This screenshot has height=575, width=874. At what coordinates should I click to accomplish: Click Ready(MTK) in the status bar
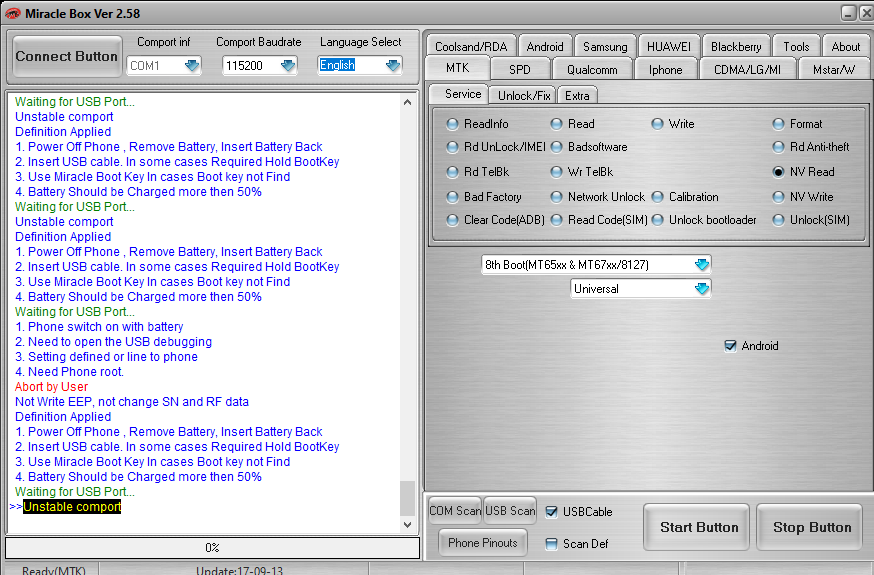[54, 570]
